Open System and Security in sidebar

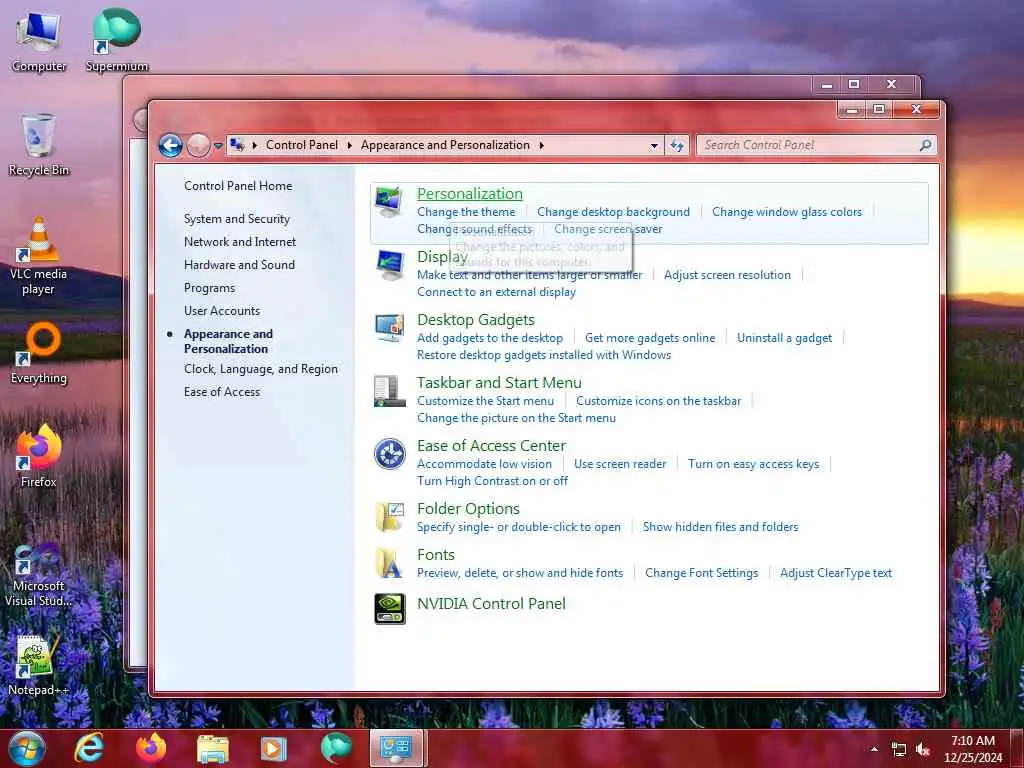pos(236,219)
